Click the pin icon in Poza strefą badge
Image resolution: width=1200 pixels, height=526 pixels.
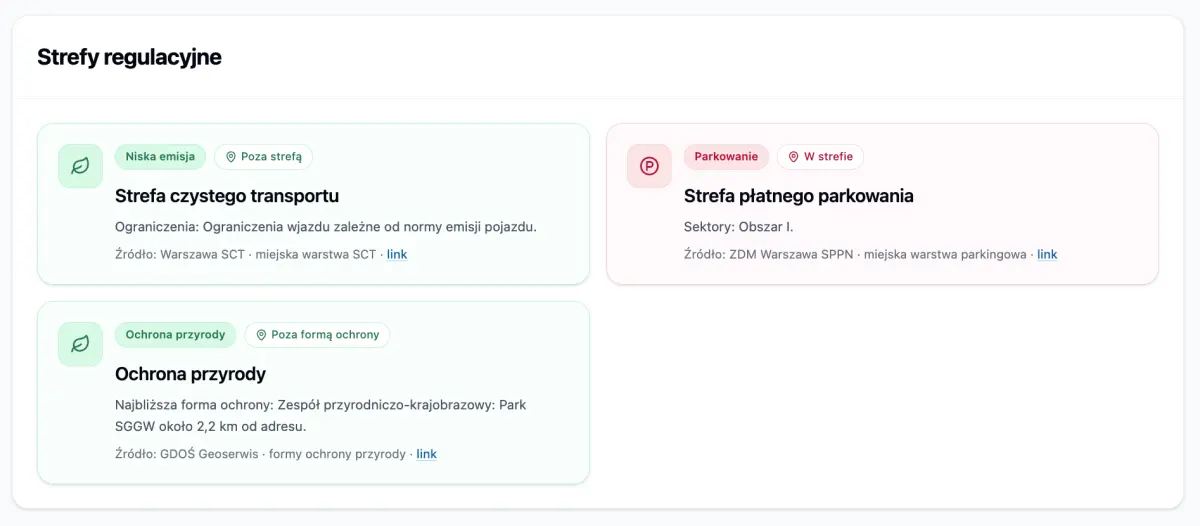click(x=231, y=157)
